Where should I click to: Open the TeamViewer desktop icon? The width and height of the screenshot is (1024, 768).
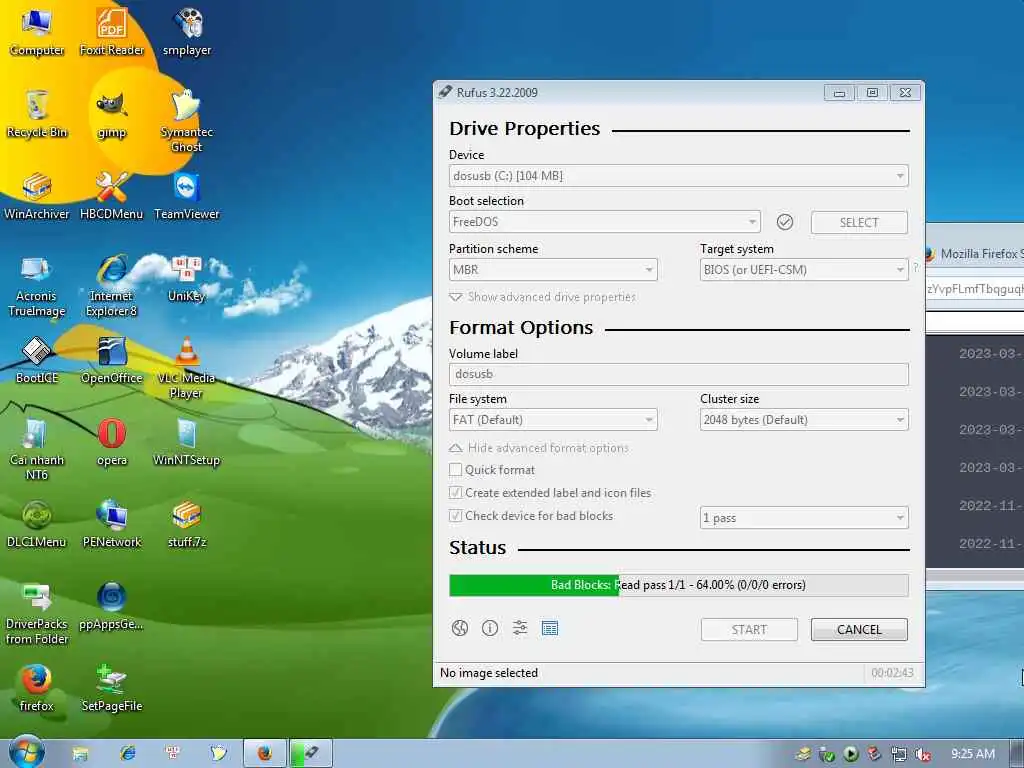187,196
